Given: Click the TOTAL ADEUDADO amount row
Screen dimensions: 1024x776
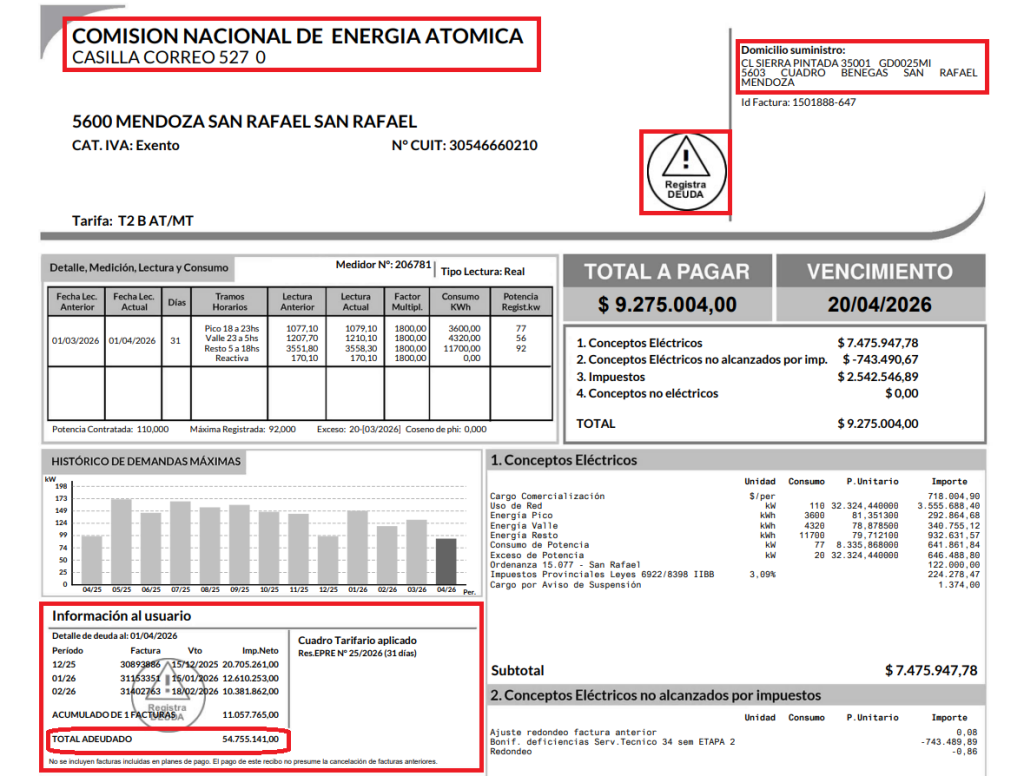Looking at the screenshot, I should click(x=167, y=739).
